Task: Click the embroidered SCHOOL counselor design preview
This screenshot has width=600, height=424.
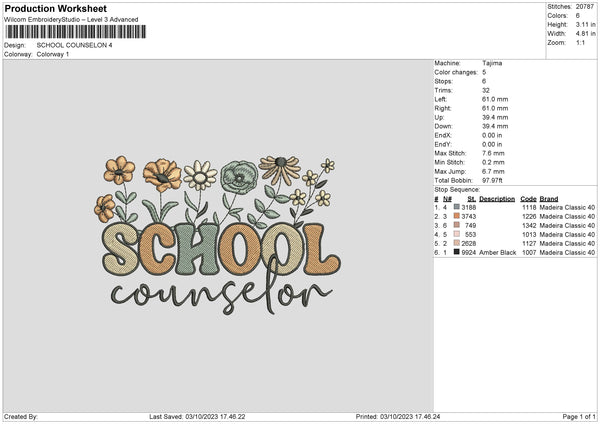Action: 217,235
